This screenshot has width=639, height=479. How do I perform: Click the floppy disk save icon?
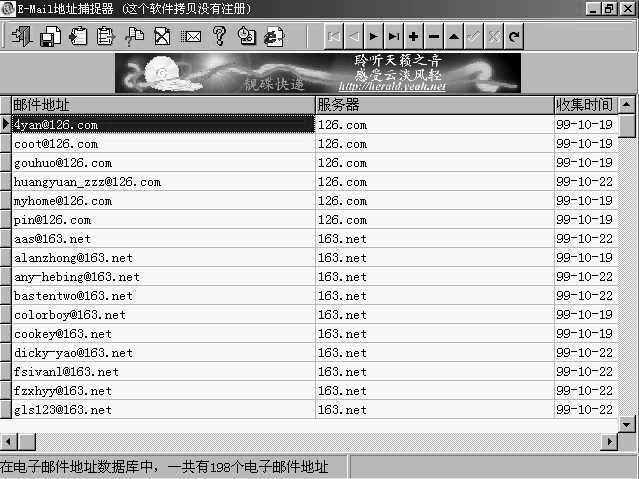50,36
